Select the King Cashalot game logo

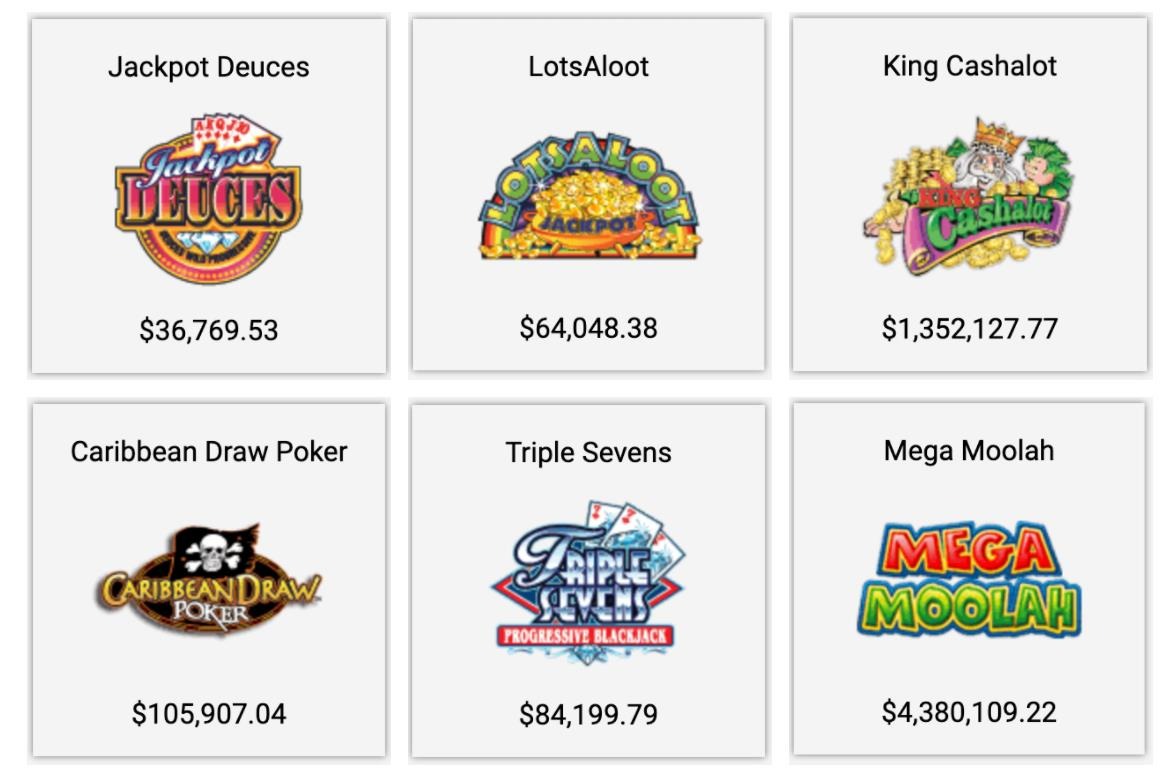coord(968,195)
